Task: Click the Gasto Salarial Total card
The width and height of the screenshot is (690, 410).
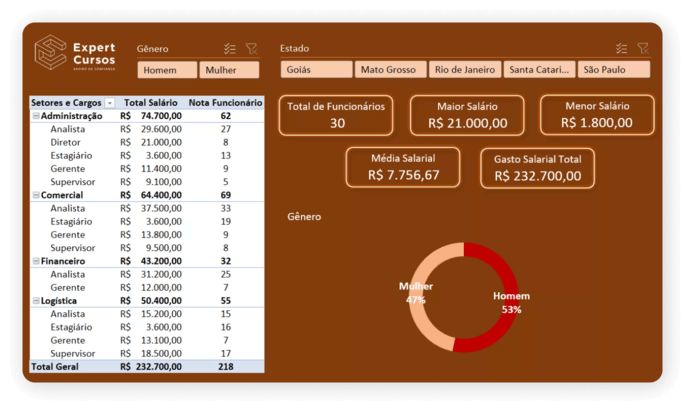Action: pos(537,168)
